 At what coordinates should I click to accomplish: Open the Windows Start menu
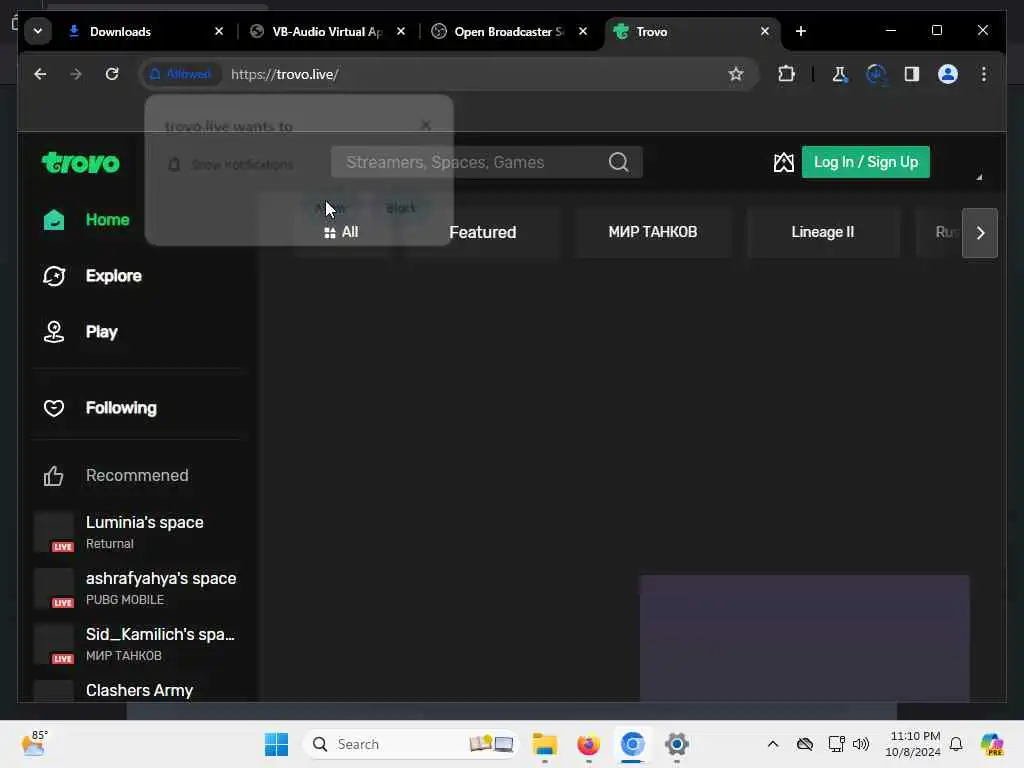point(276,744)
